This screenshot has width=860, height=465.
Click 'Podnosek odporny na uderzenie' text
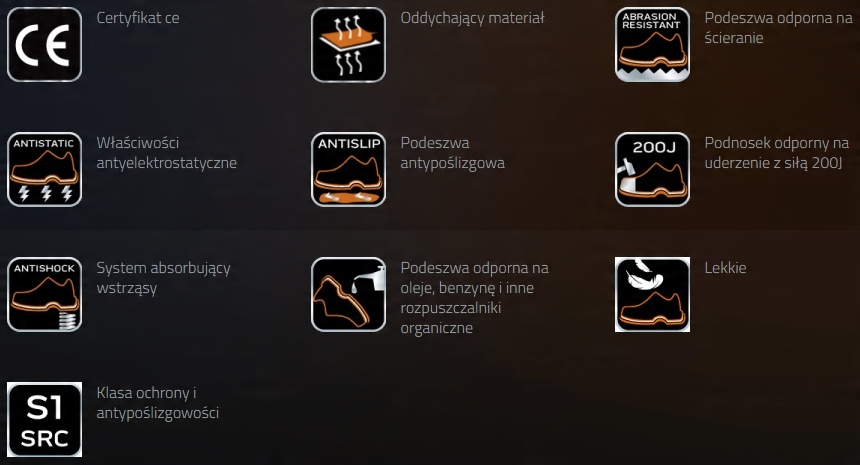(777, 153)
